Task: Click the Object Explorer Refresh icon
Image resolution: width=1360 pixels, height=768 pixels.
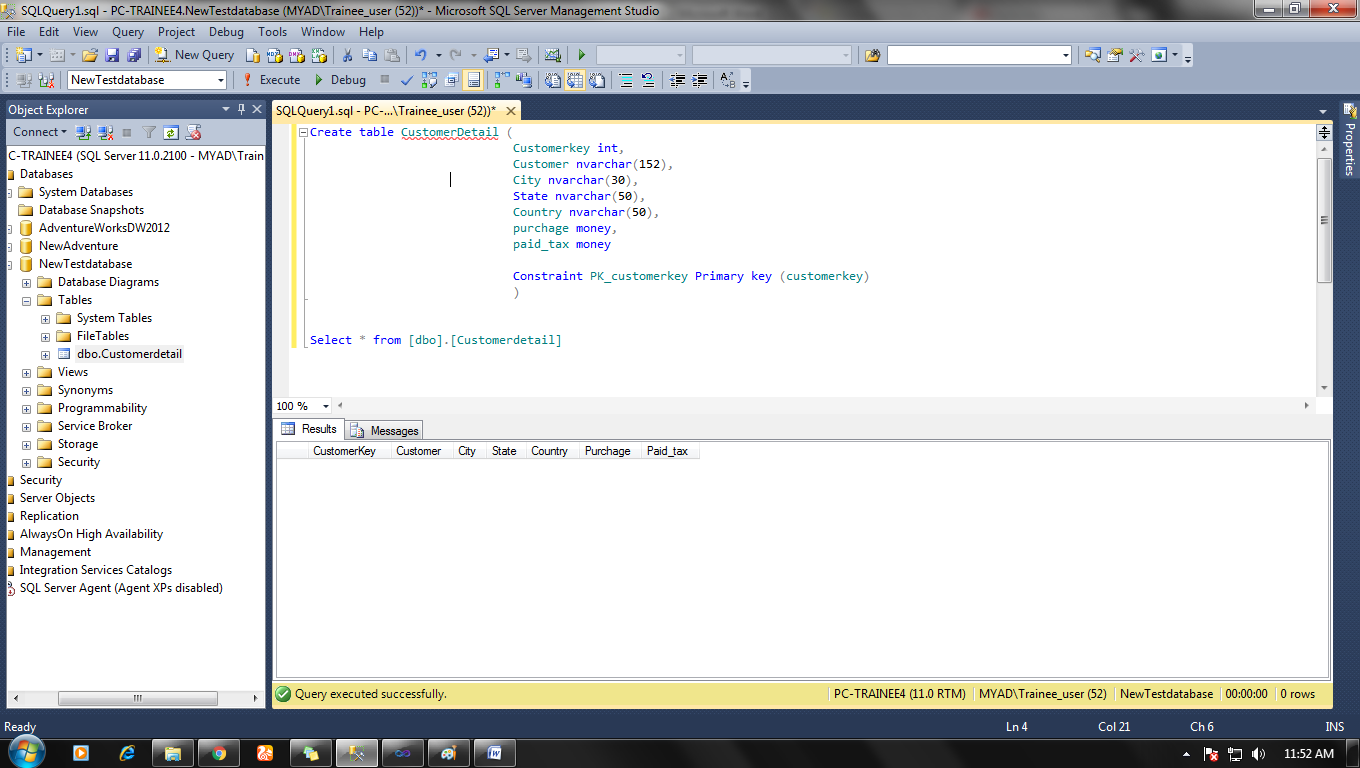Action: point(171,131)
